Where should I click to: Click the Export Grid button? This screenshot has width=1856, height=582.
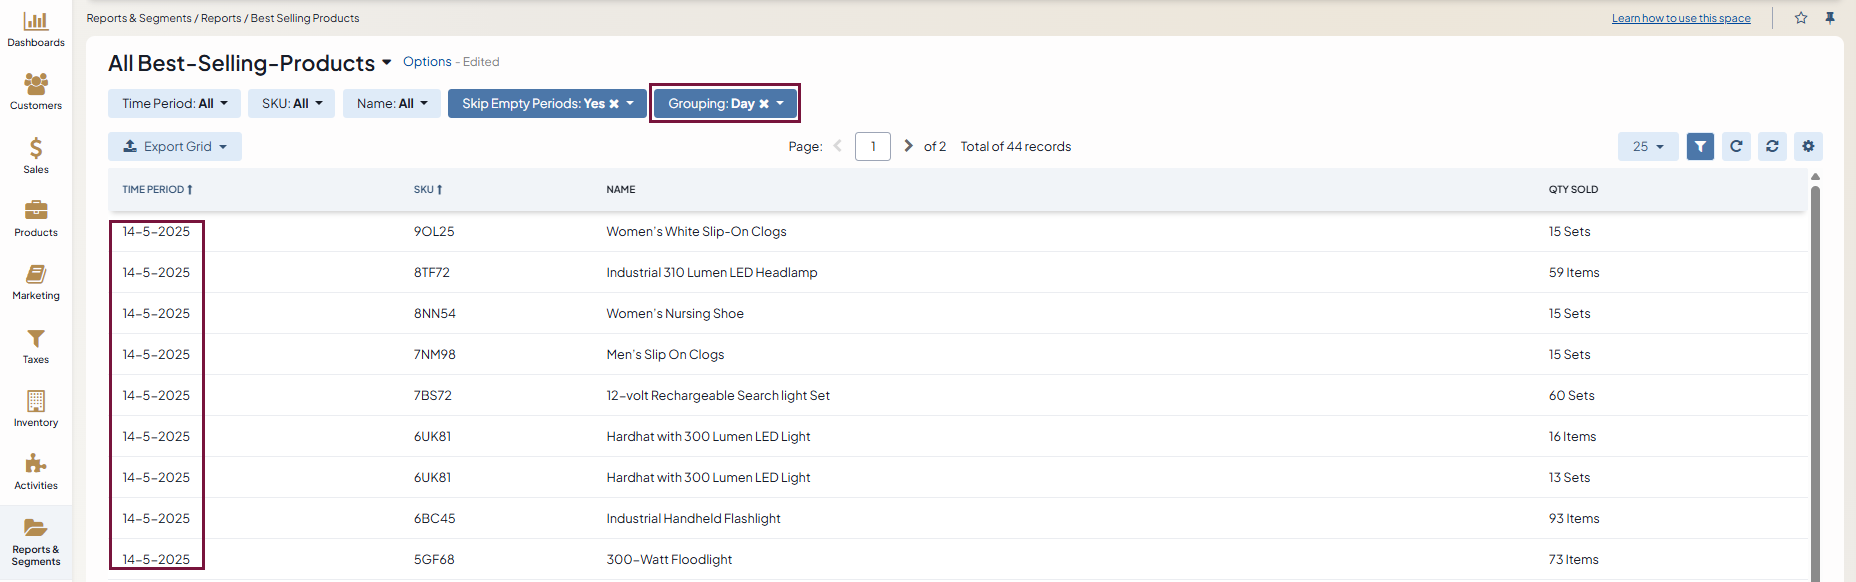(x=175, y=147)
